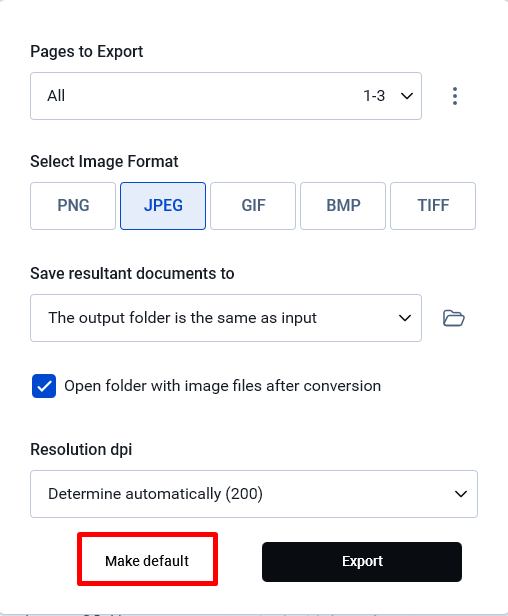This screenshot has height=616, width=508.
Task: Click the black Export button
Action: 362,562
